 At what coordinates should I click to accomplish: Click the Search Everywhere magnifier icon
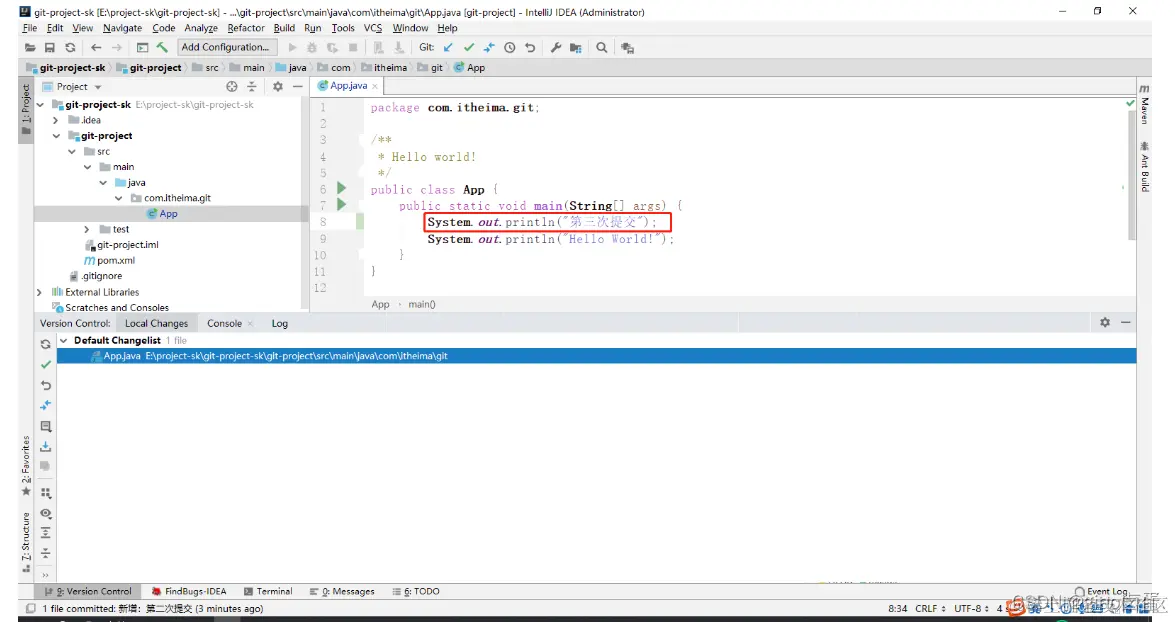[602, 47]
